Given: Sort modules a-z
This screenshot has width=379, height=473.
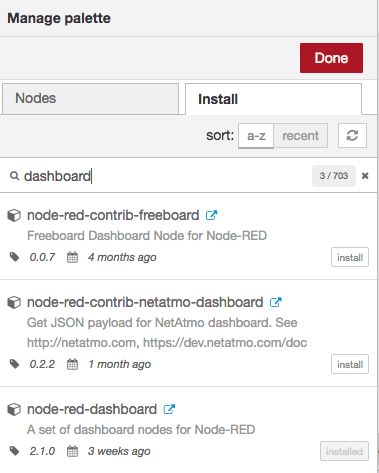Looking at the screenshot, I should coord(256,136).
